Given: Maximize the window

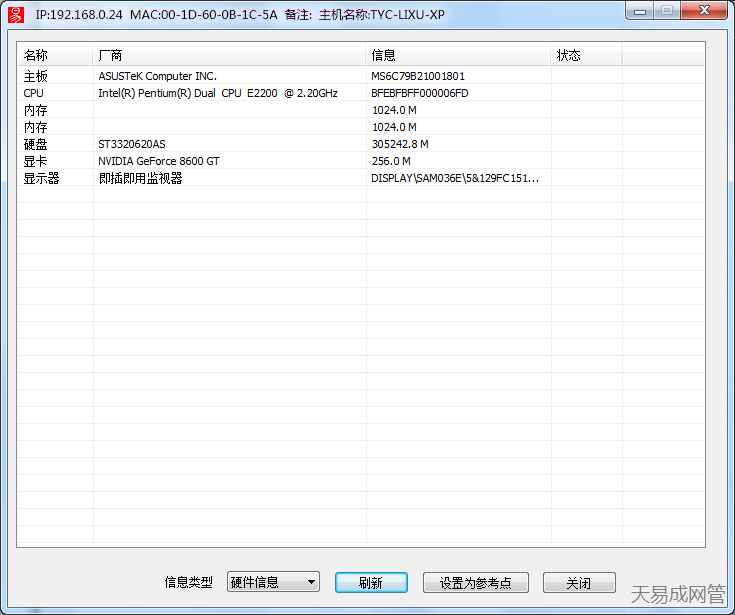Looking at the screenshot, I should (666, 10).
